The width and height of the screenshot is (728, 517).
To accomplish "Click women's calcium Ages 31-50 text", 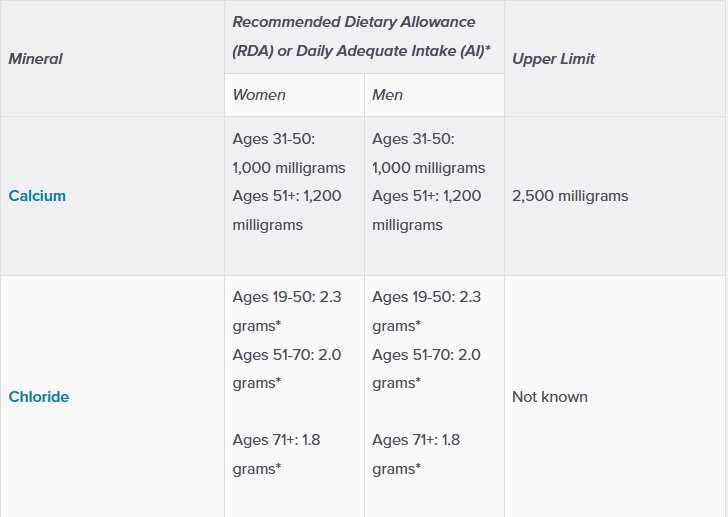I will [289, 153].
